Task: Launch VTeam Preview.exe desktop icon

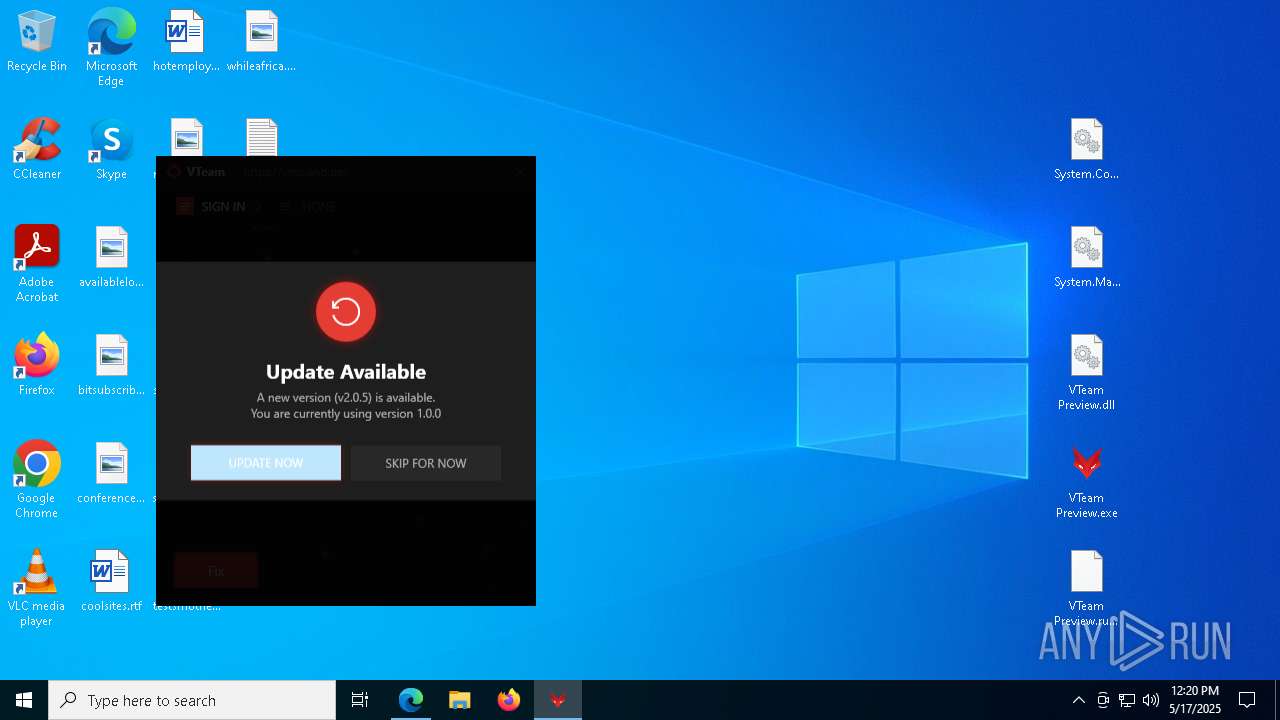Action: [1086, 480]
